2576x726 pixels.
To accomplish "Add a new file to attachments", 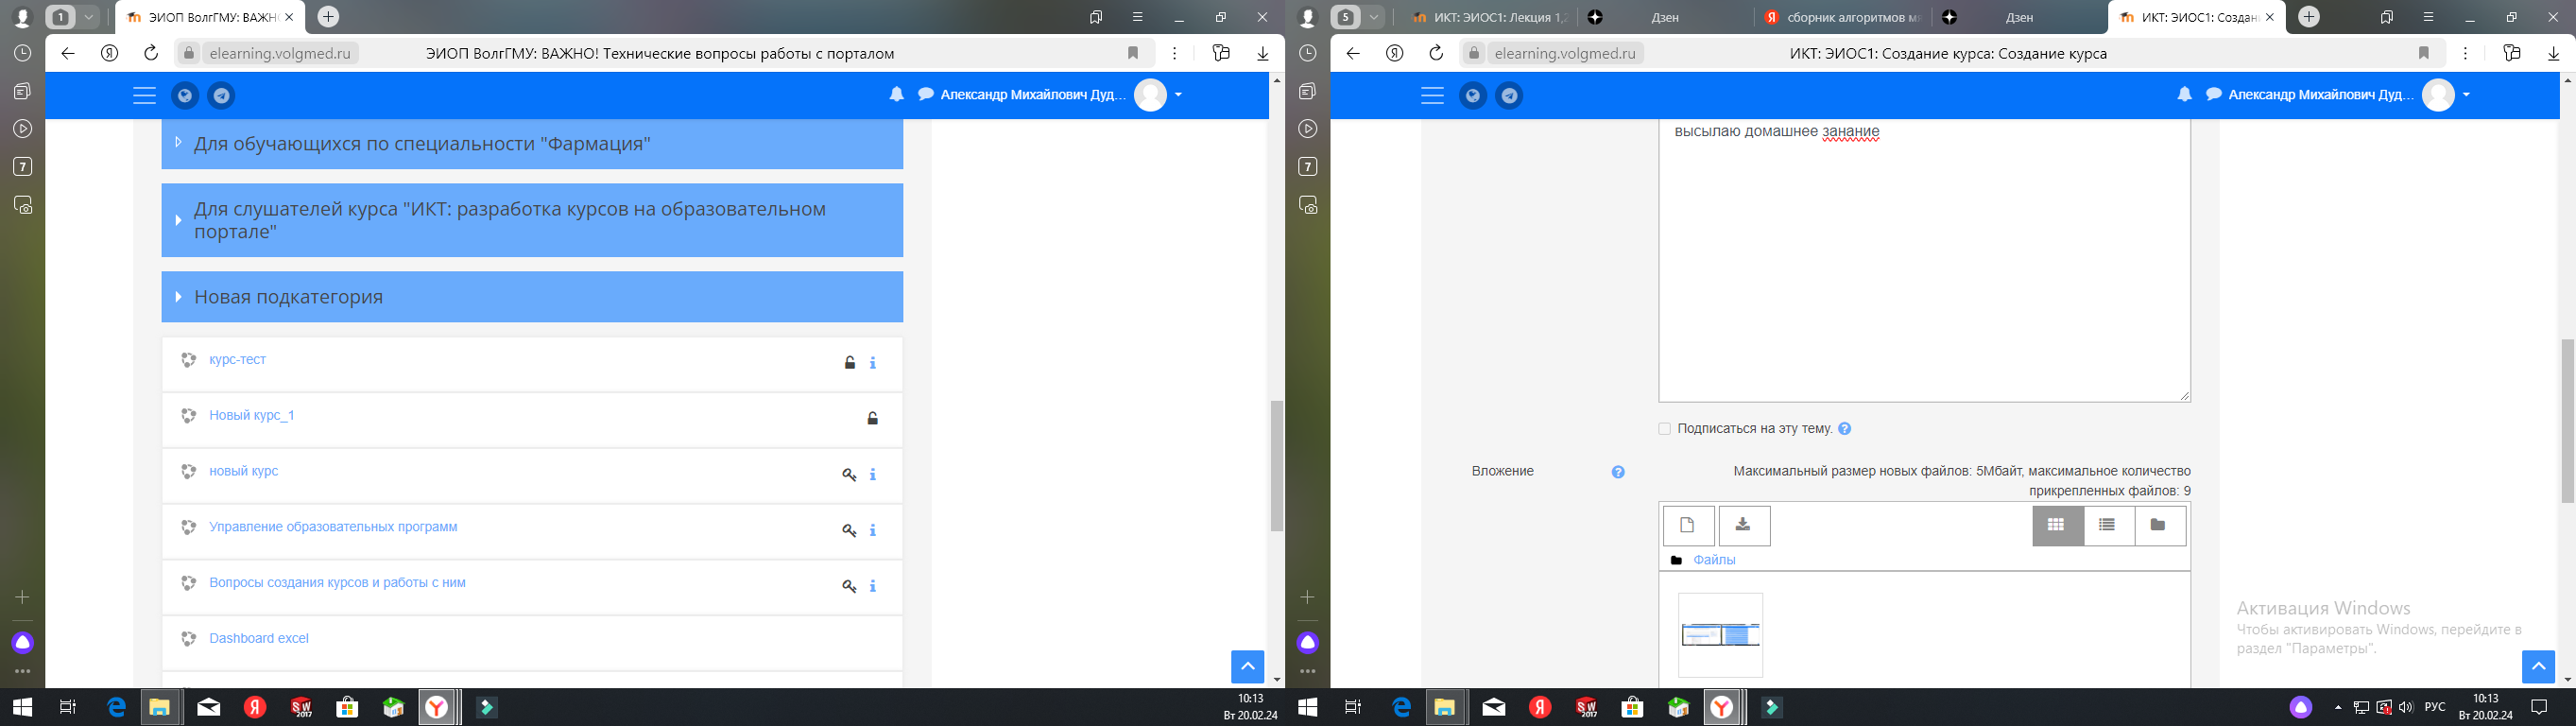I will [x=1688, y=525].
